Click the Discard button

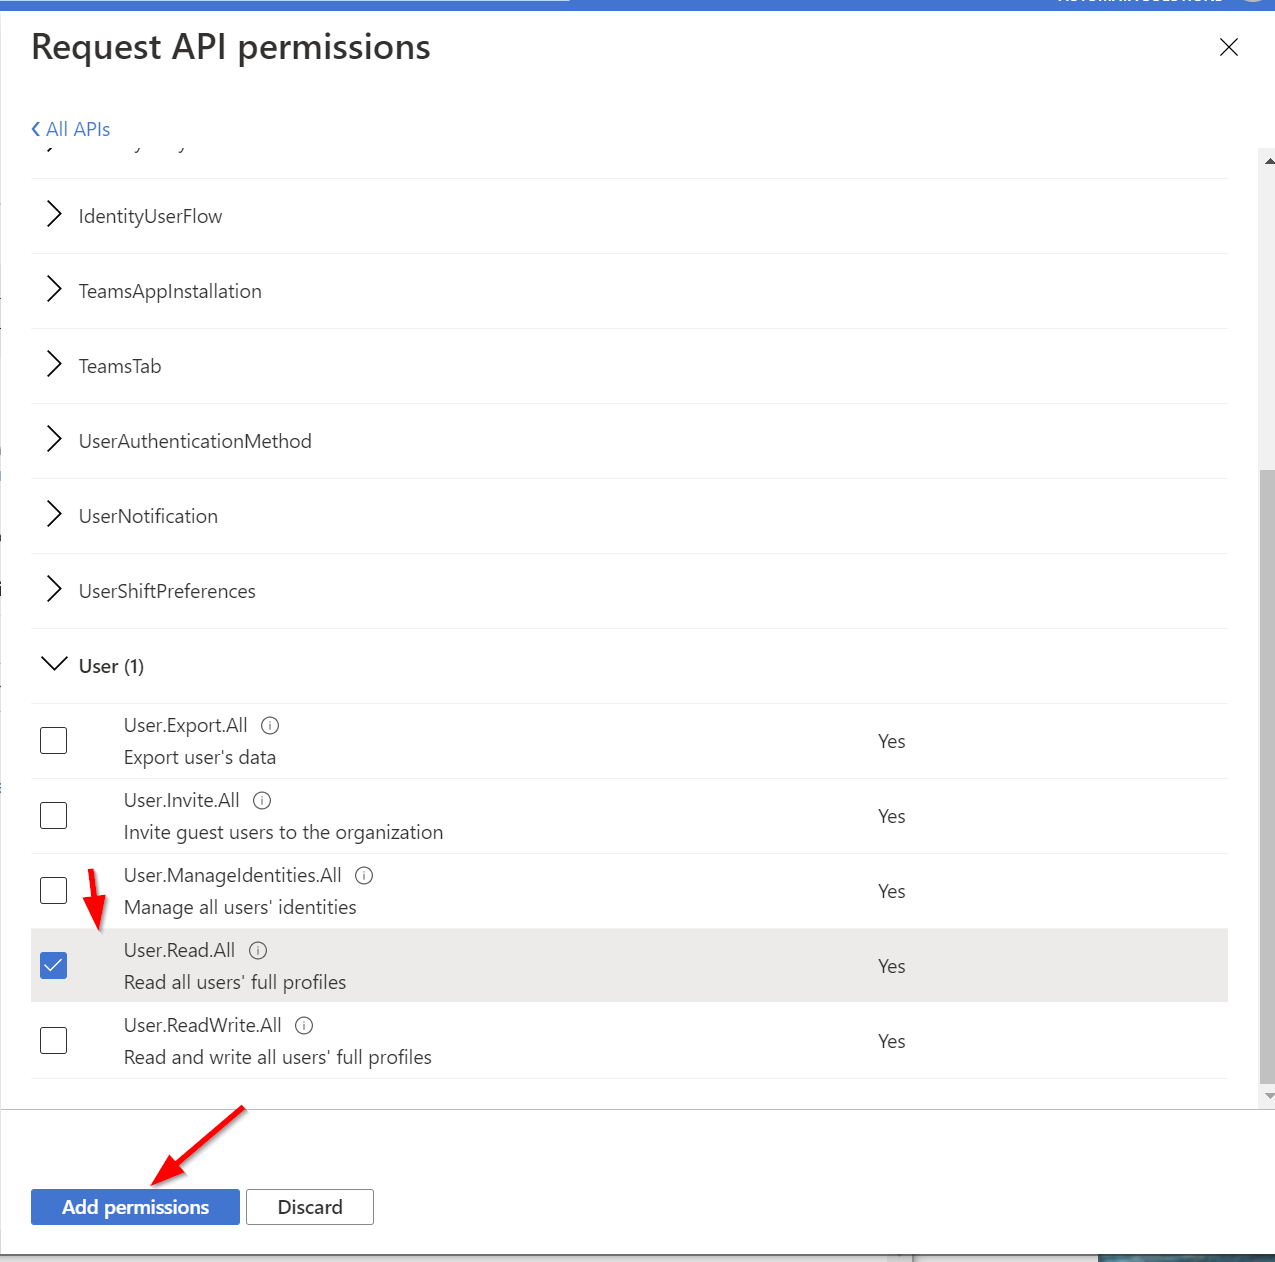click(310, 1207)
